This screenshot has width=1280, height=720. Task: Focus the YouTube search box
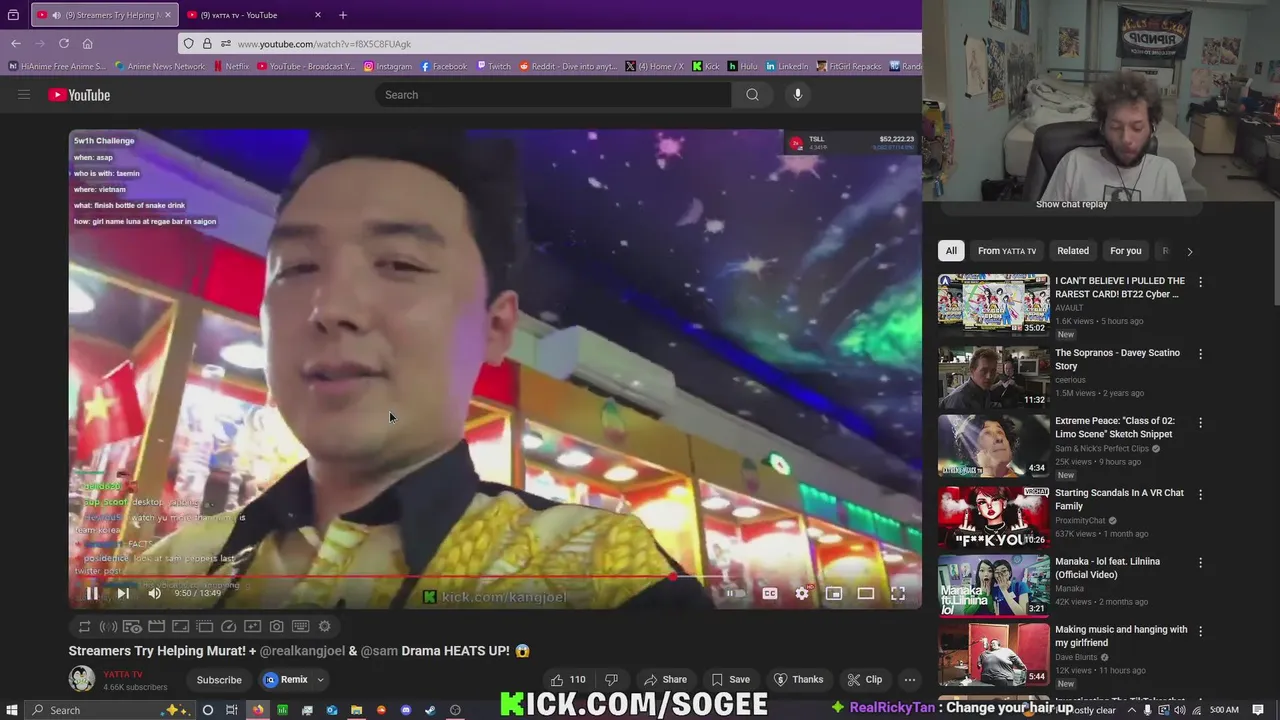coord(553,95)
